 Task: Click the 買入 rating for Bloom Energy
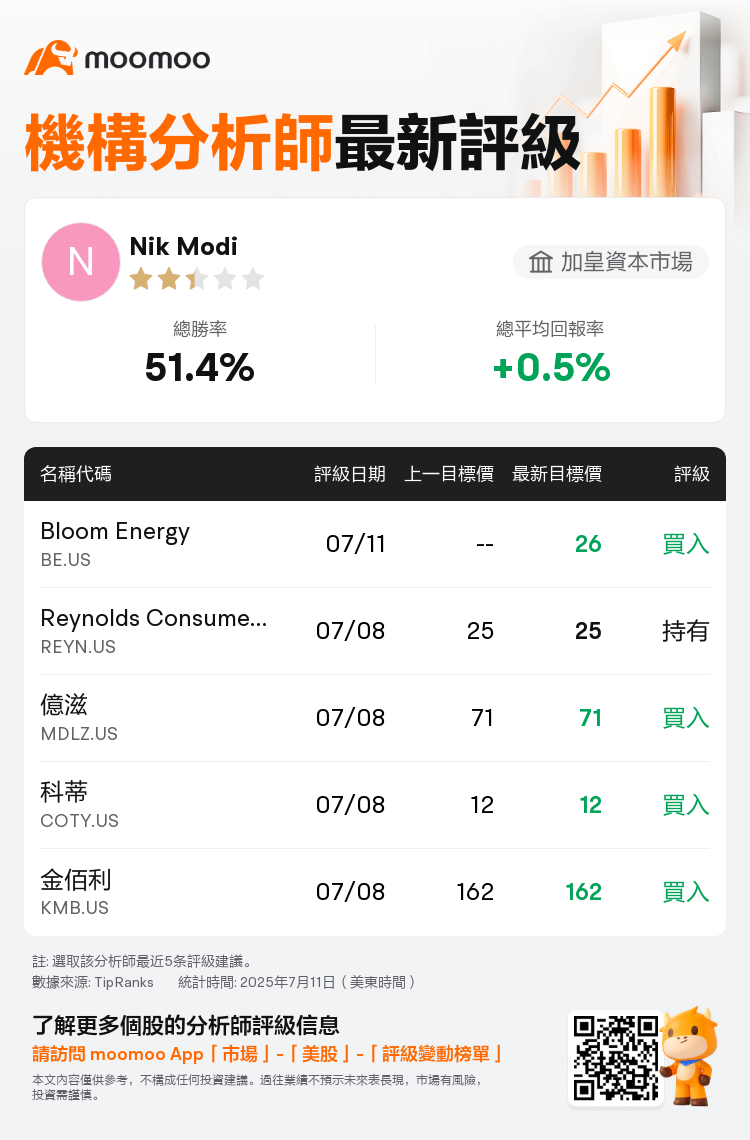(x=685, y=544)
